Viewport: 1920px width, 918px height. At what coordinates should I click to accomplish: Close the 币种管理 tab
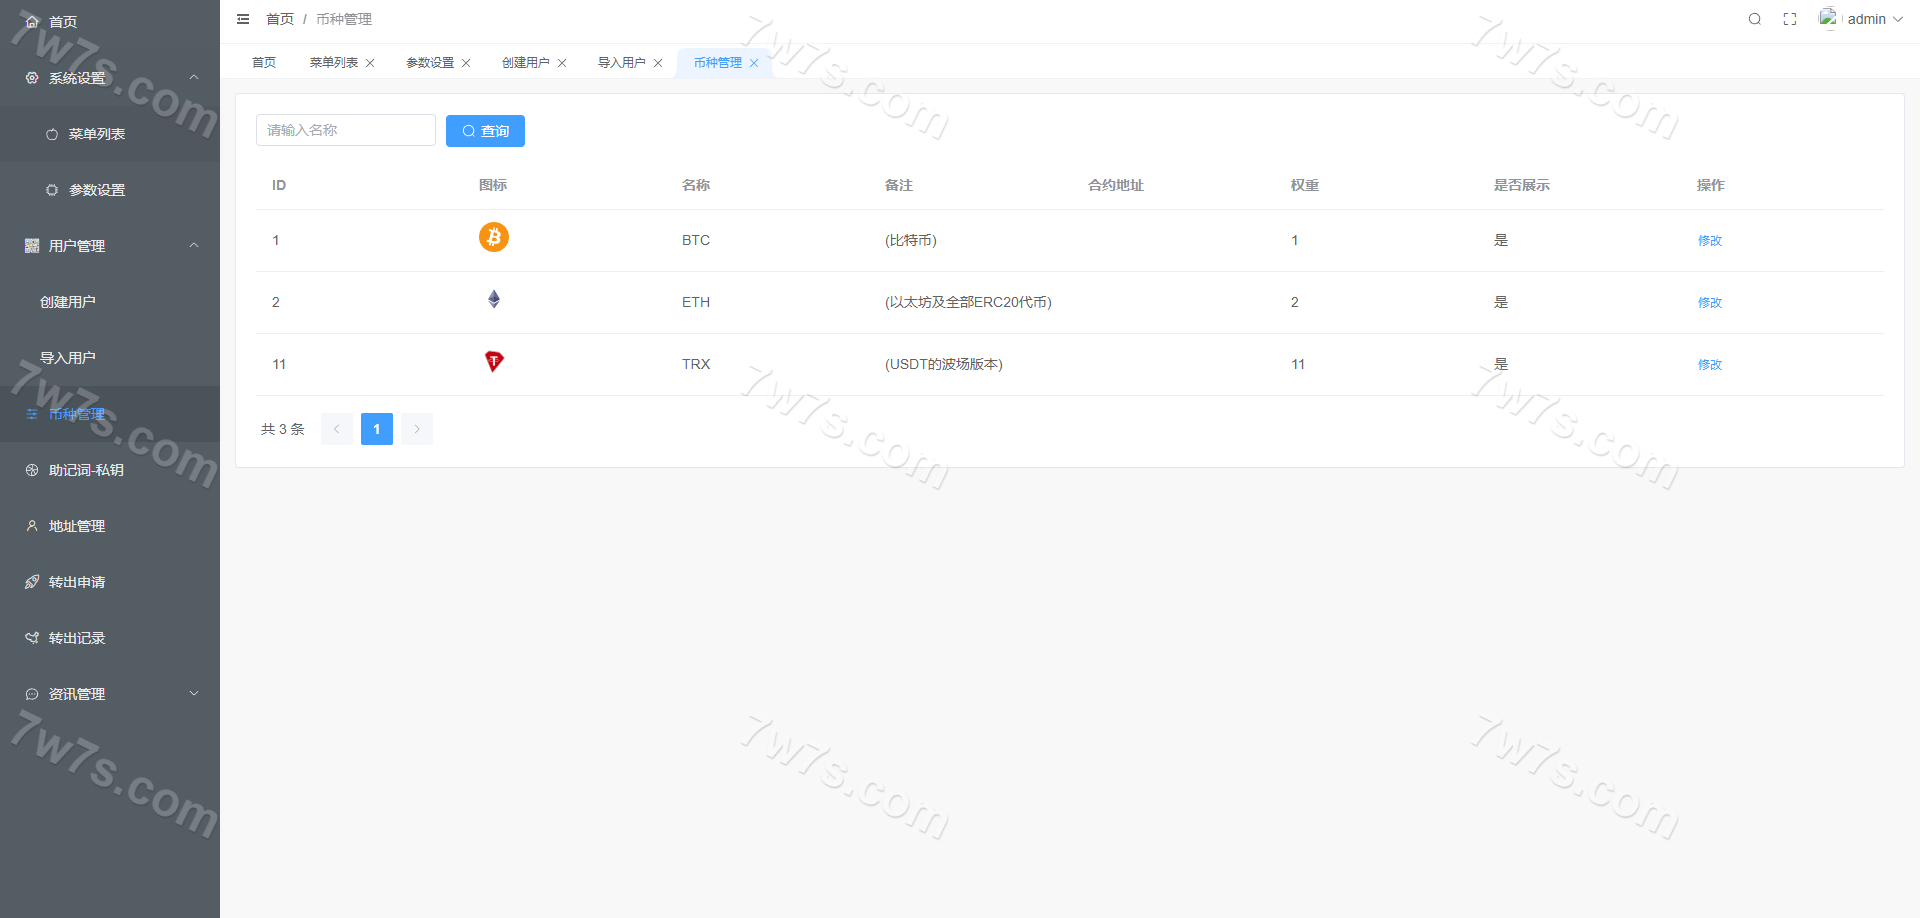pyautogui.click(x=754, y=63)
